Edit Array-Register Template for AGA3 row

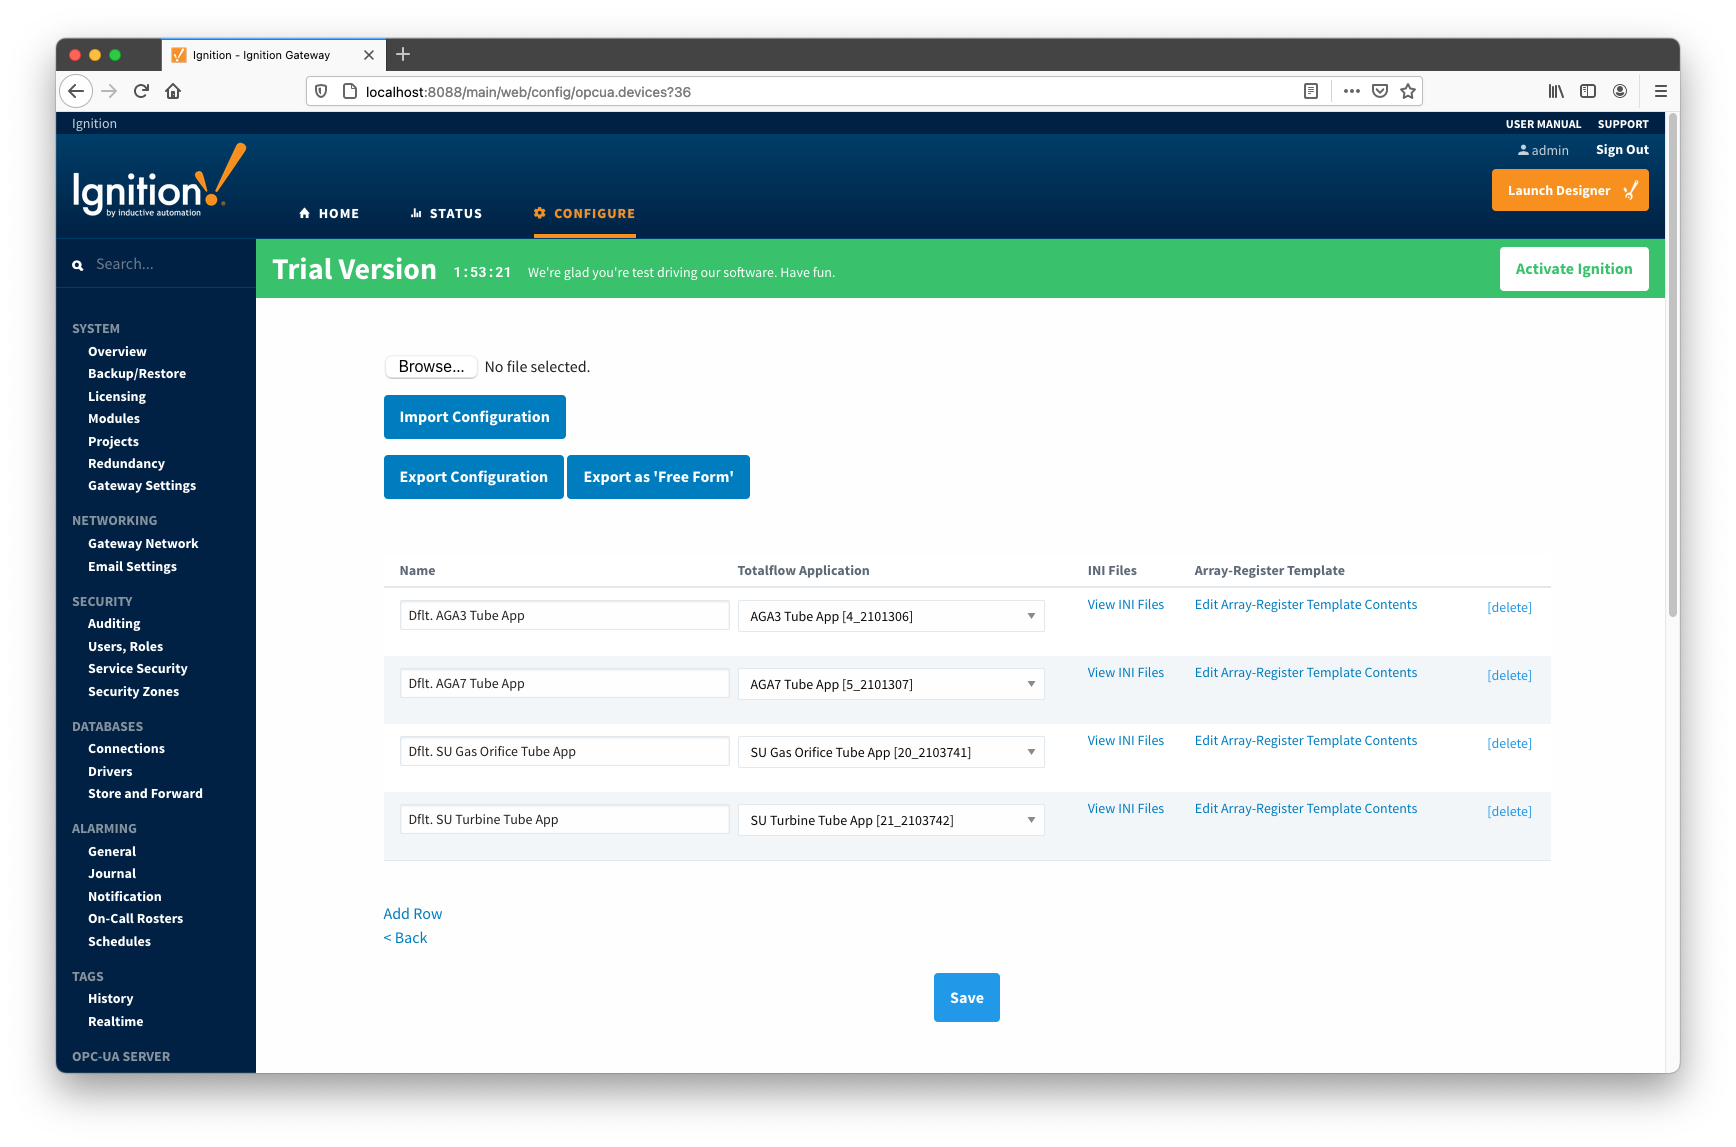point(1306,605)
